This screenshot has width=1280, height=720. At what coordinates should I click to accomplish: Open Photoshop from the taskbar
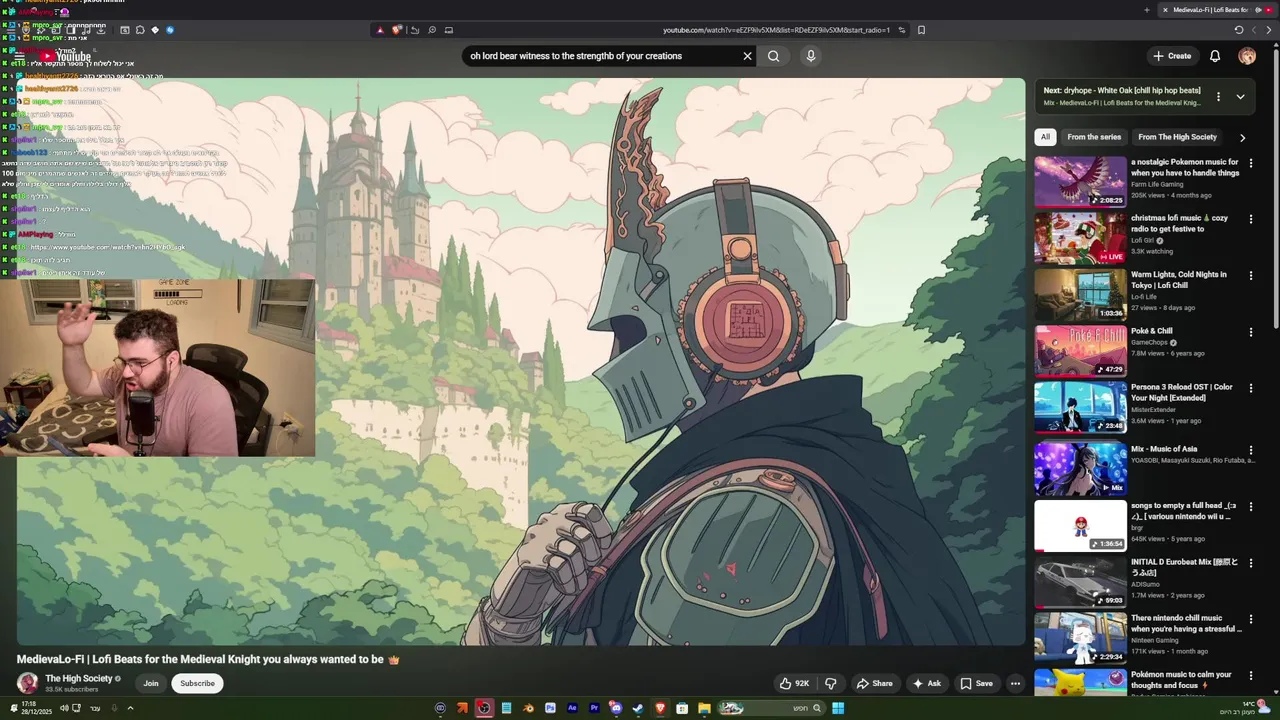point(550,708)
